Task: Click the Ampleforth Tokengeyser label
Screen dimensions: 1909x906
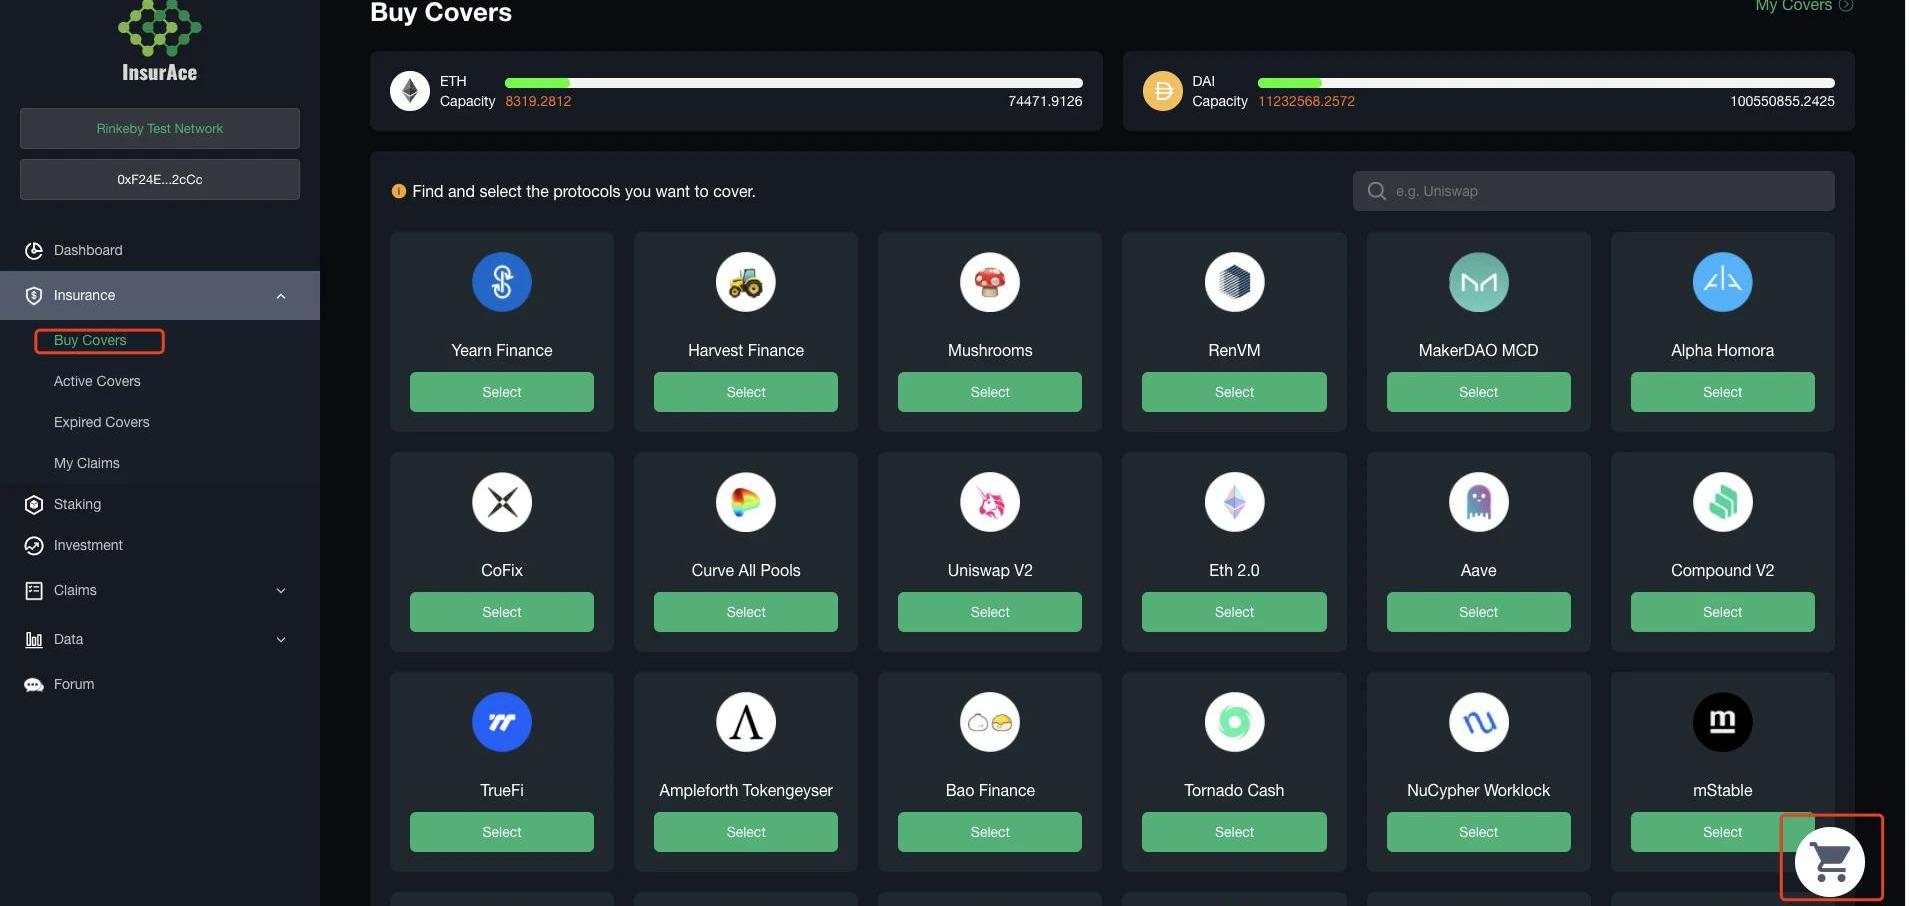Action: [x=746, y=791]
